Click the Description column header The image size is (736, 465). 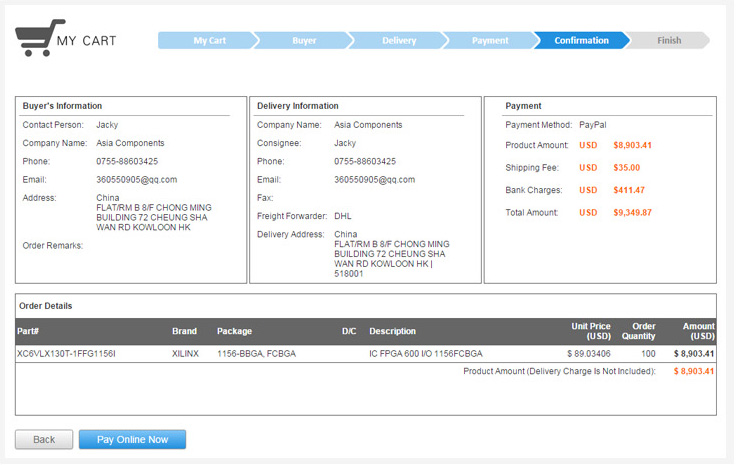pyautogui.click(x=392, y=332)
